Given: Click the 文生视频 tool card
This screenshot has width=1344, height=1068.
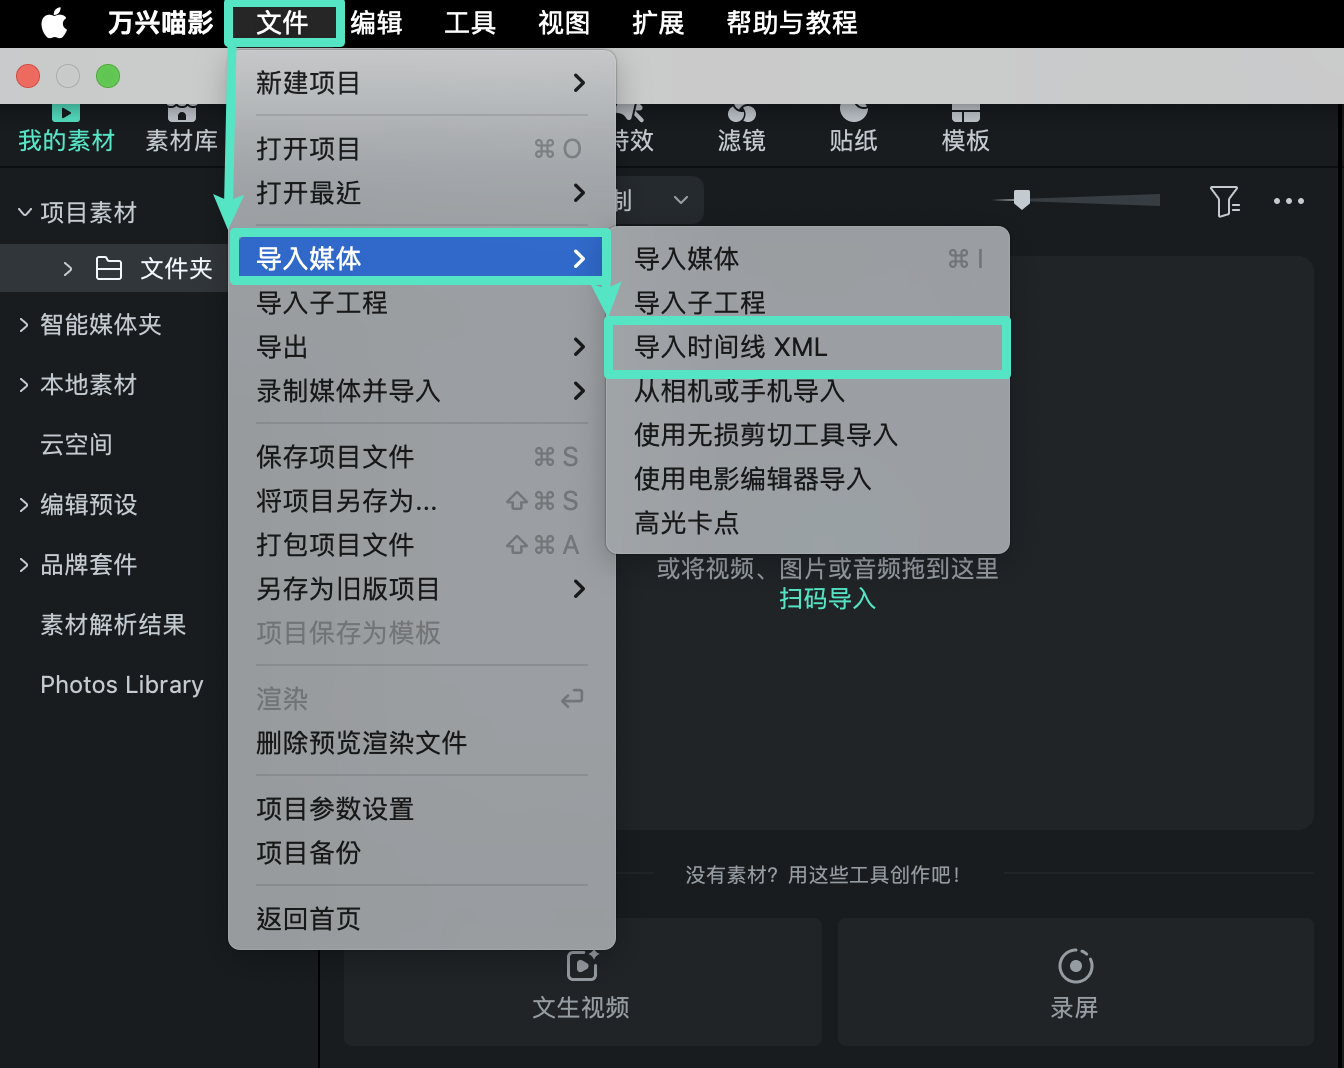Looking at the screenshot, I should pyautogui.click(x=582, y=982).
